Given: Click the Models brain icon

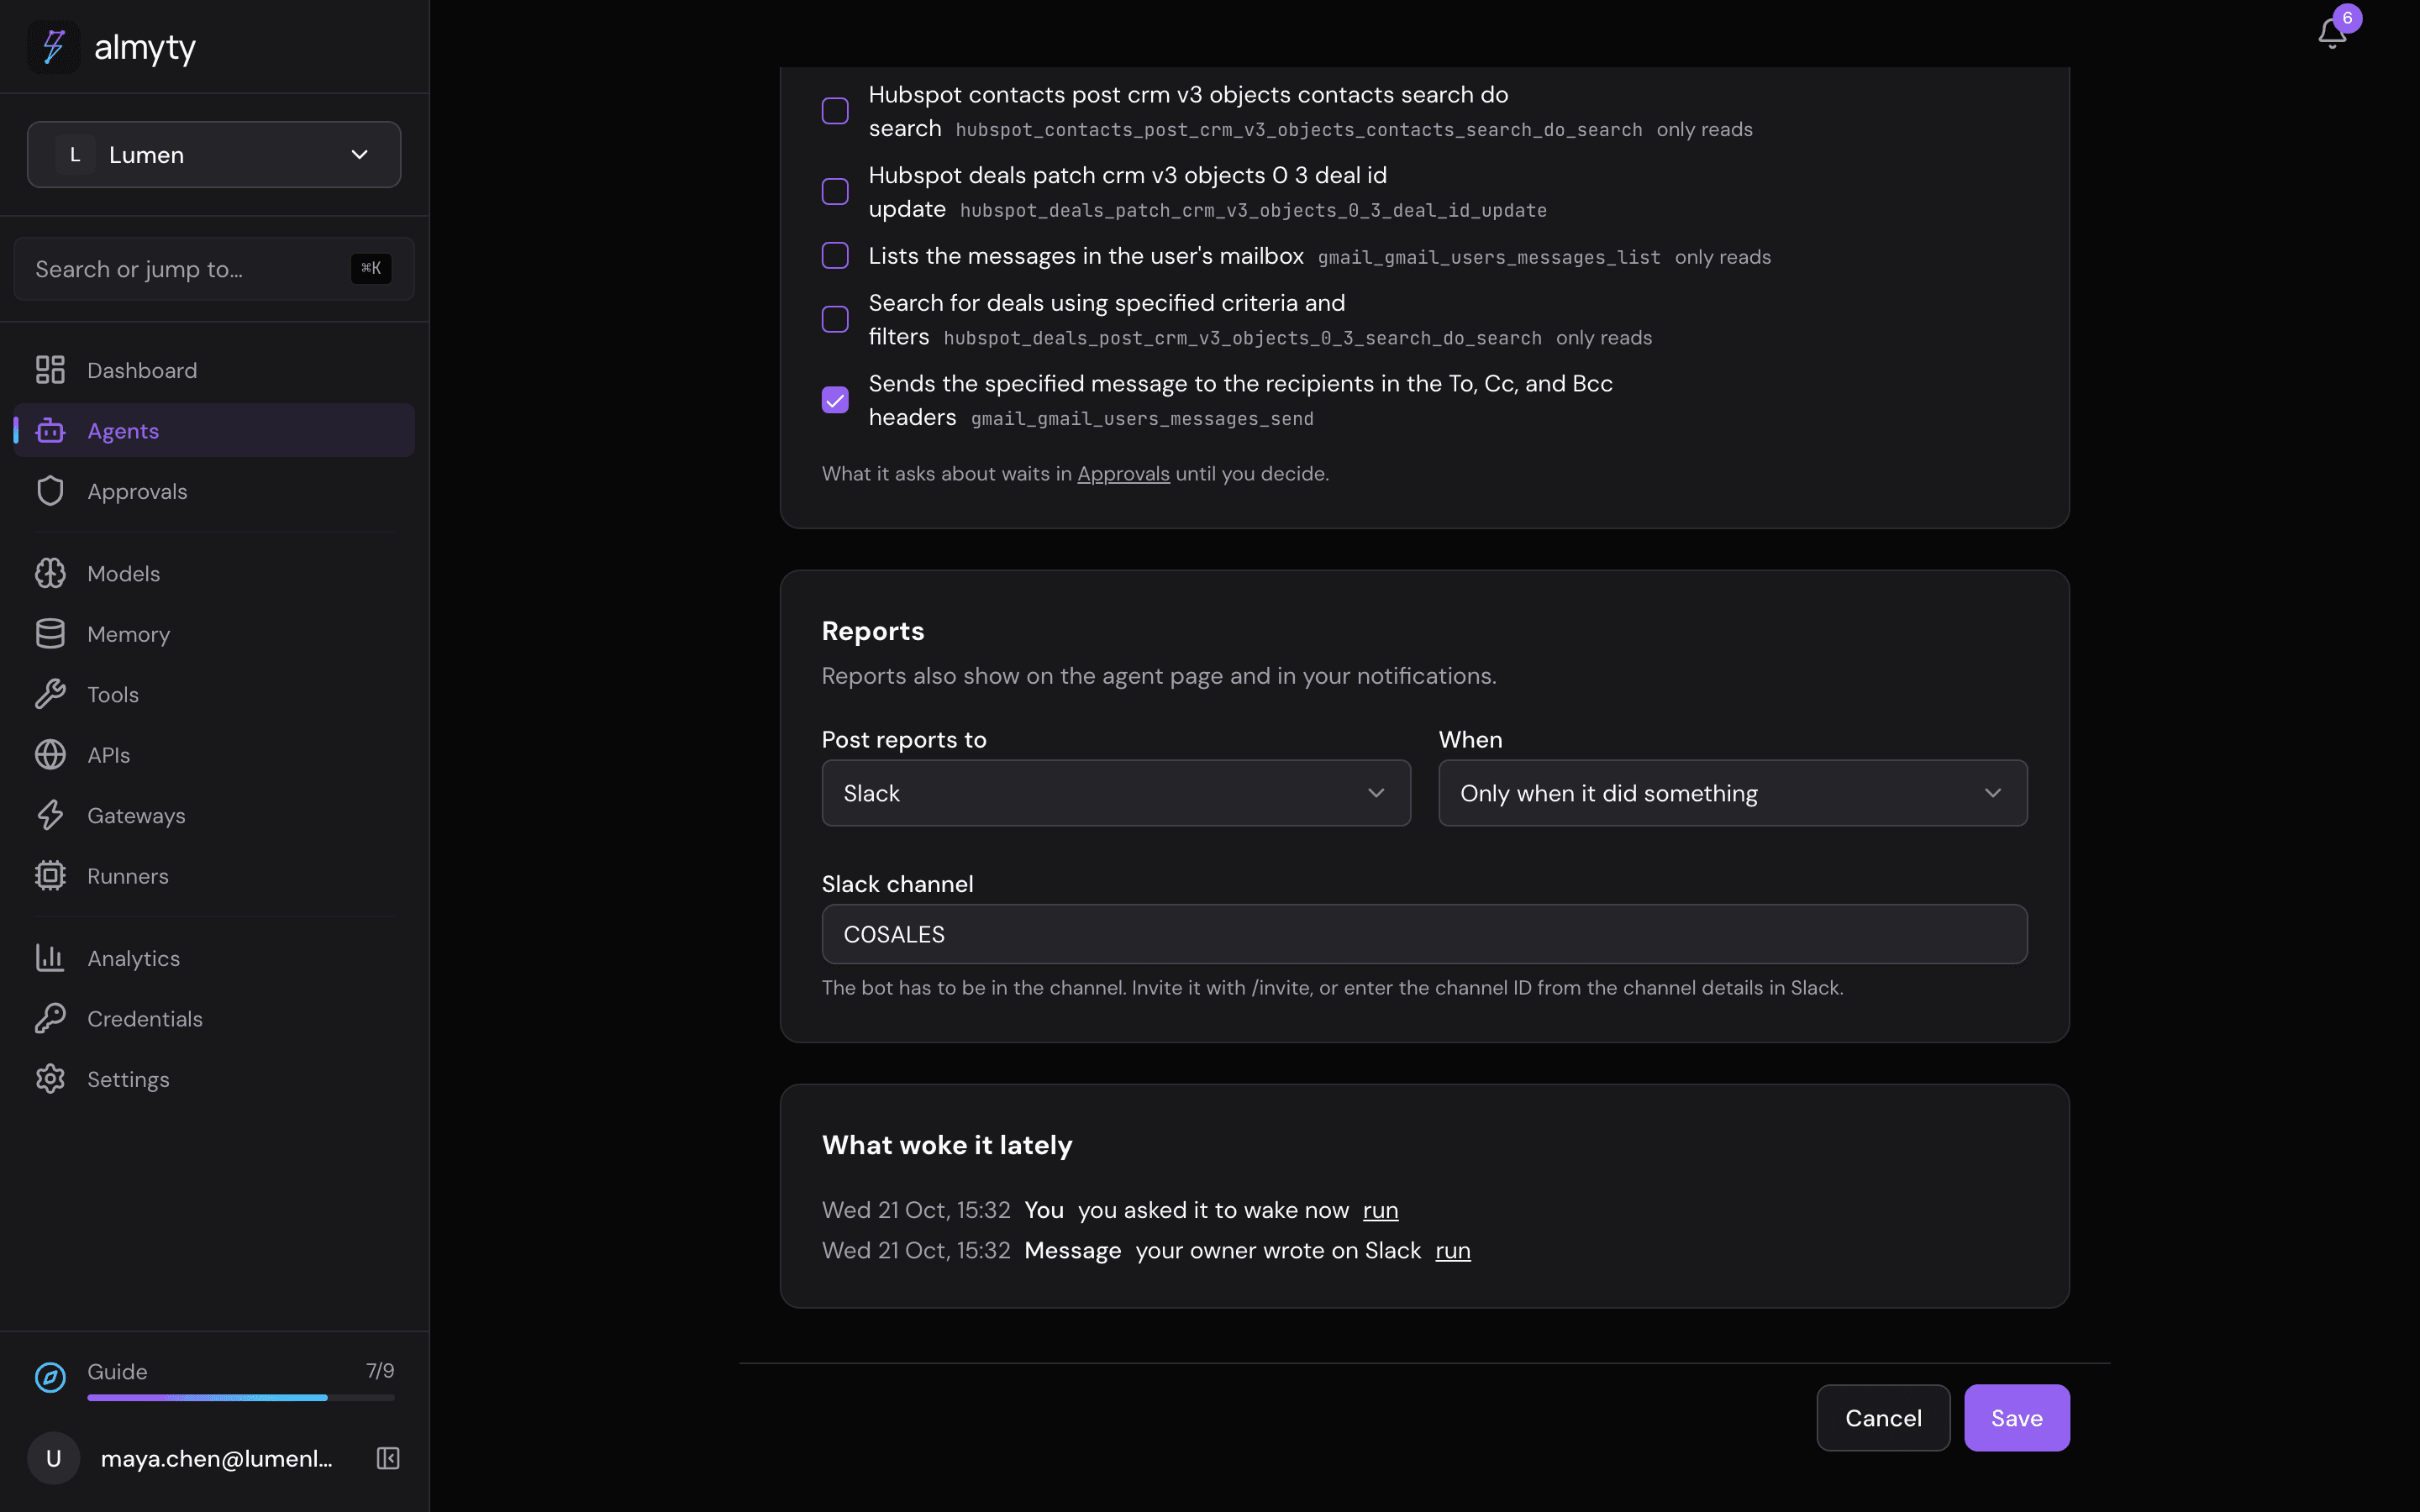Looking at the screenshot, I should (50, 573).
